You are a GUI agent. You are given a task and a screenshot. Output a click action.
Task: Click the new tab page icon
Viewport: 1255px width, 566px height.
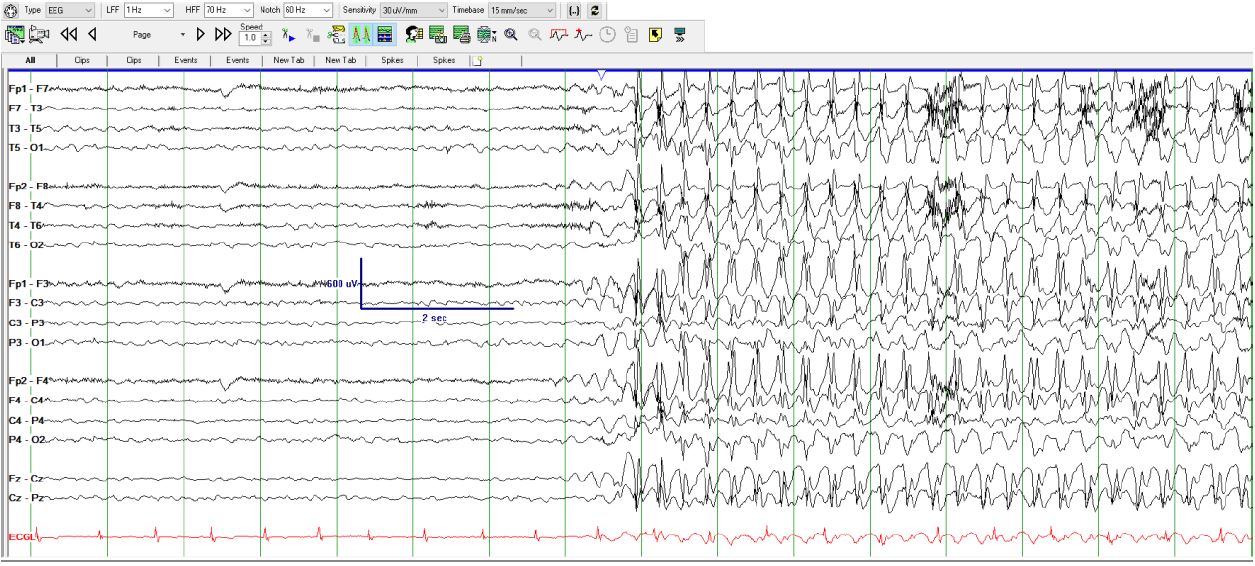click(x=477, y=60)
